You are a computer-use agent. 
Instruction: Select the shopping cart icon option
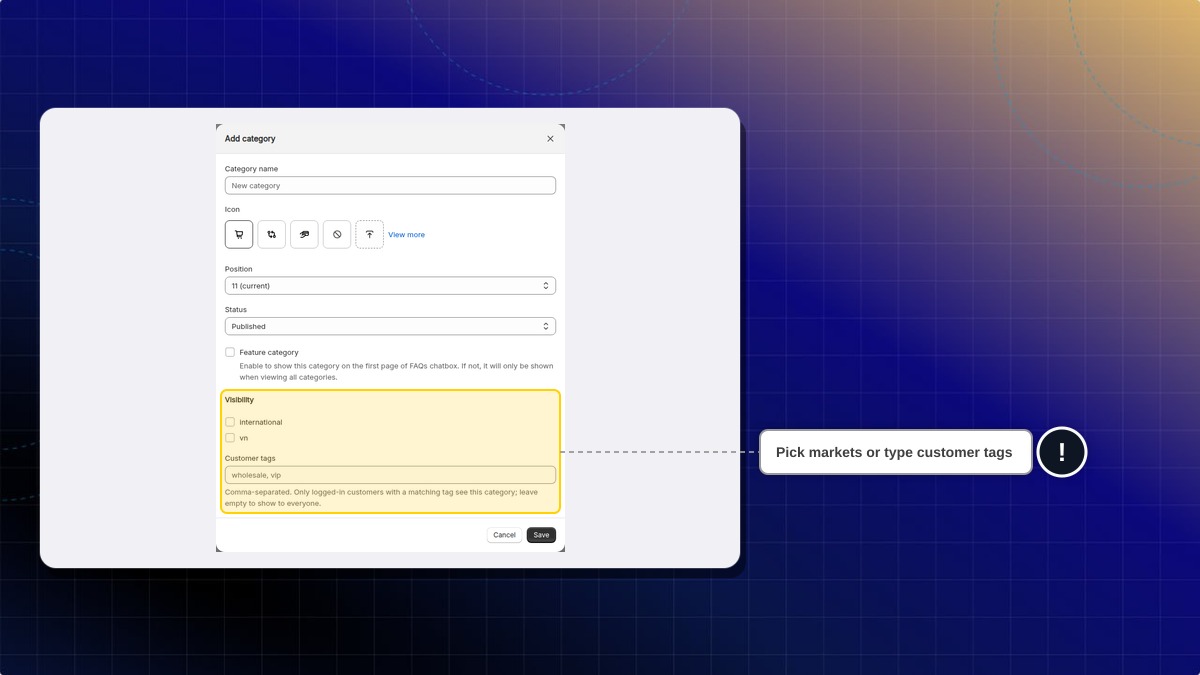point(239,234)
